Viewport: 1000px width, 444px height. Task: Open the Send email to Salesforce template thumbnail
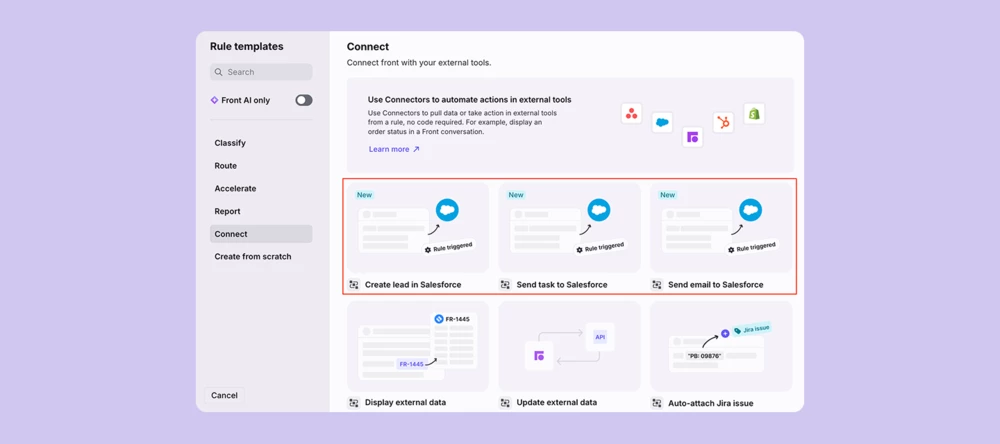721,228
